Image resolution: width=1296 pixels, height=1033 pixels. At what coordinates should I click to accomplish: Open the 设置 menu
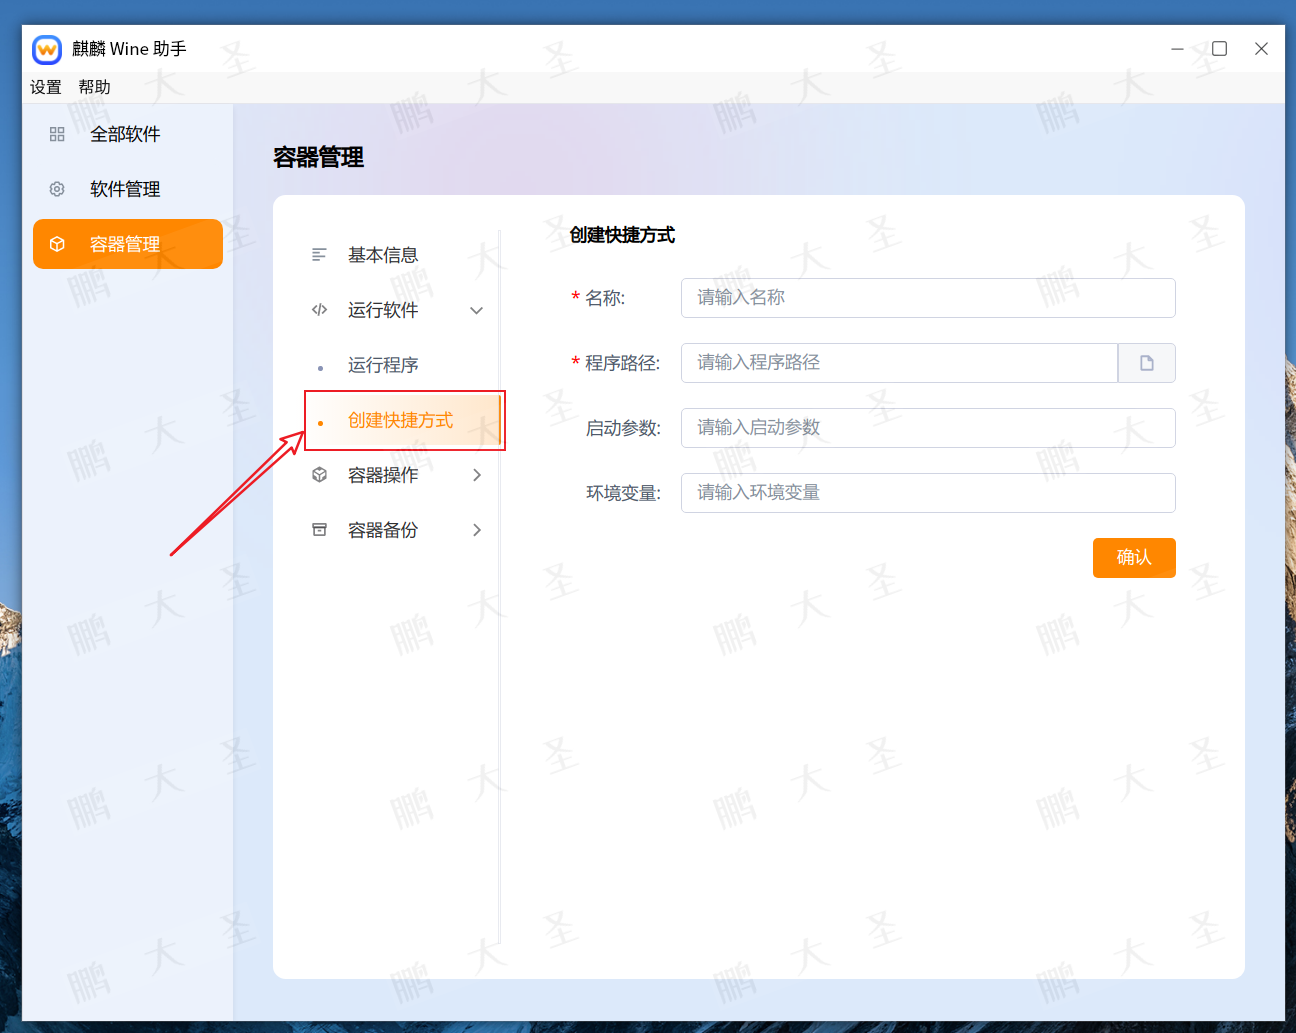pyautogui.click(x=46, y=87)
